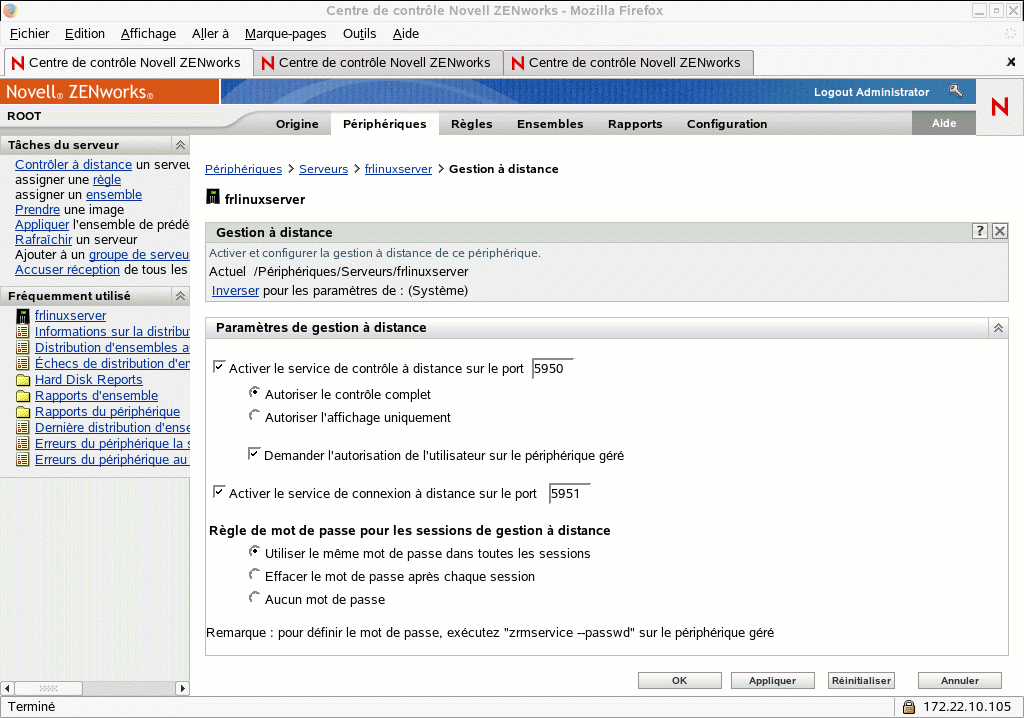Click report icon beside Erreurs du périphérique la

tap(23, 444)
